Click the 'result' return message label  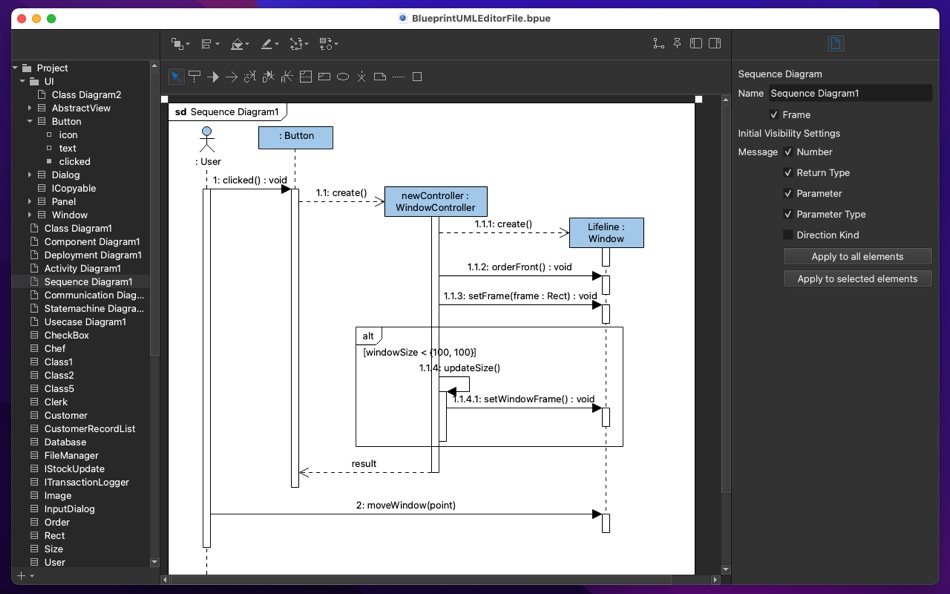click(x=364, y=464)
